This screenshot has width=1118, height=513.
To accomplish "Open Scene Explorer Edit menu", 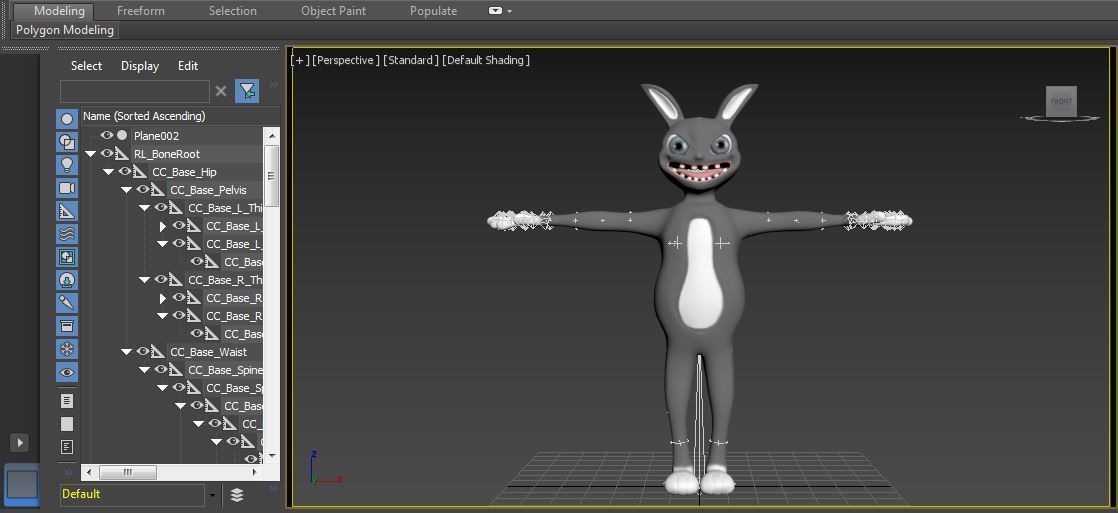I will coord(188,66).
